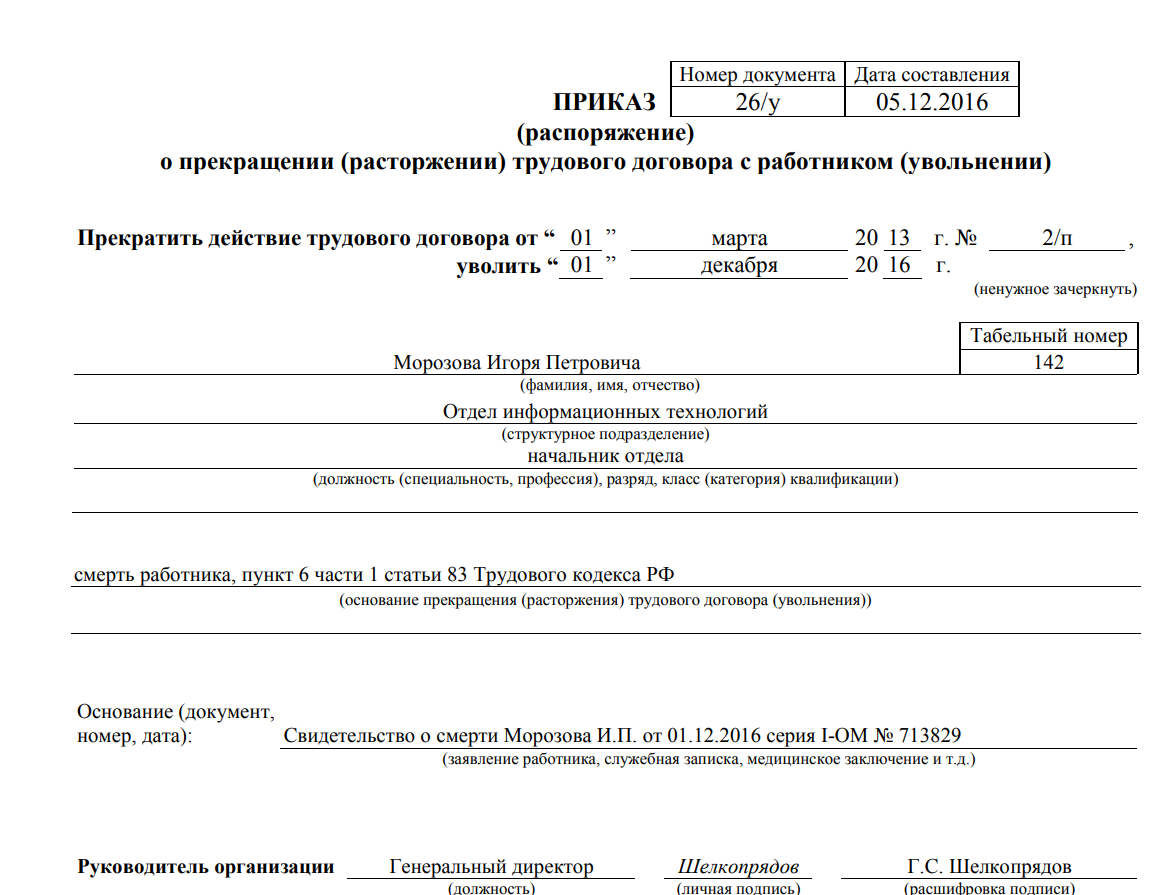
Task: Click the document number field "26/у"
Action: (x=756, y=102)
